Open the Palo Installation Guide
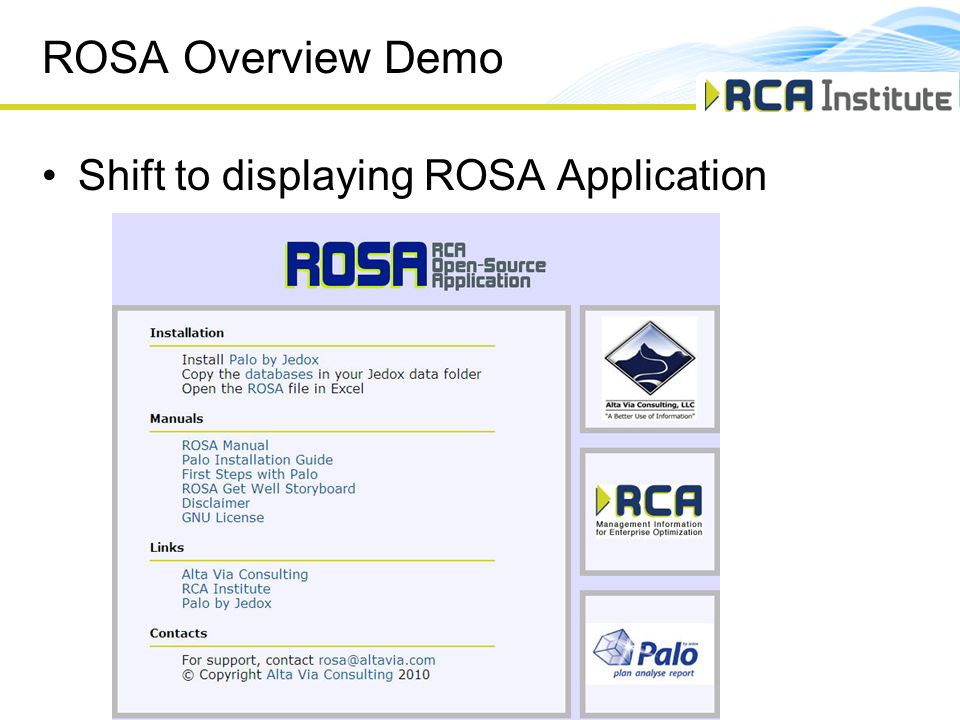The width and height of the screenshot is (960, 720). point(257,460)
